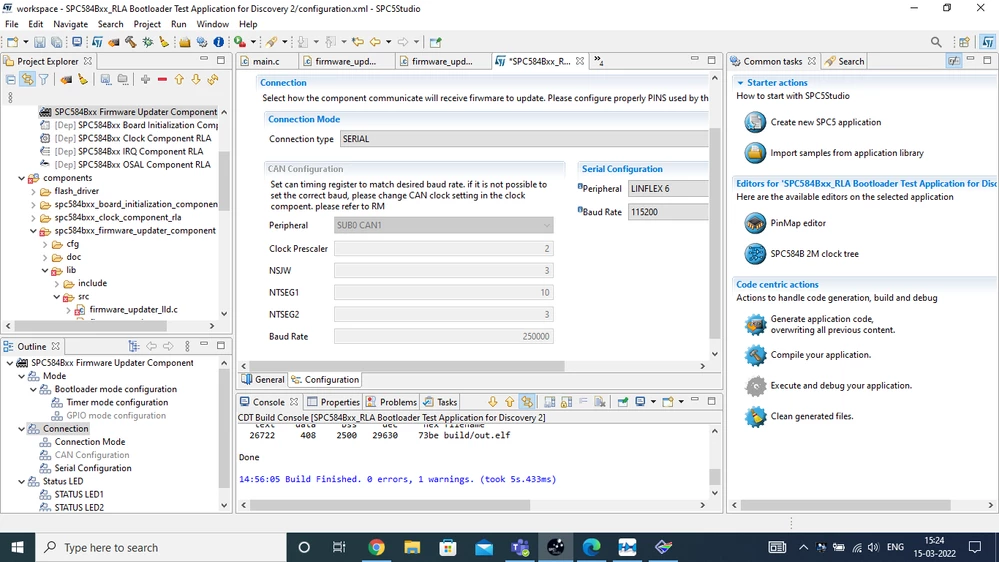Click the hammer build icon in toolbar
The height and width of the screenshot is (562, 999).
coord(131,42)
